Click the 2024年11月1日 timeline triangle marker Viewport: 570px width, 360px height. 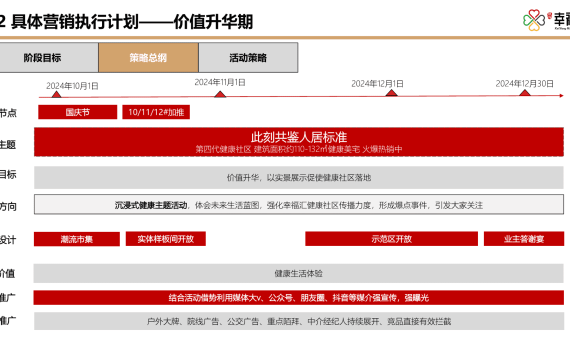(220, 94)
